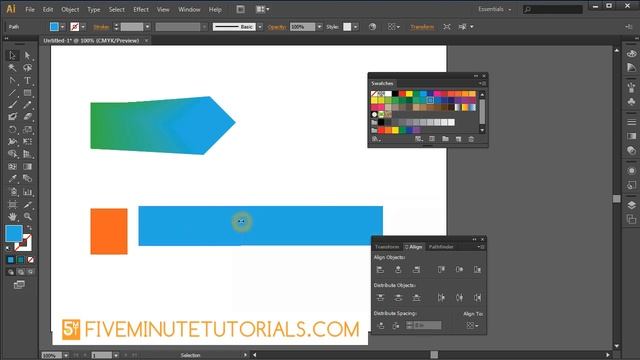Screen dimensions: 640x360
Task: Activate the Pen tool
Action: pos(12,80)
